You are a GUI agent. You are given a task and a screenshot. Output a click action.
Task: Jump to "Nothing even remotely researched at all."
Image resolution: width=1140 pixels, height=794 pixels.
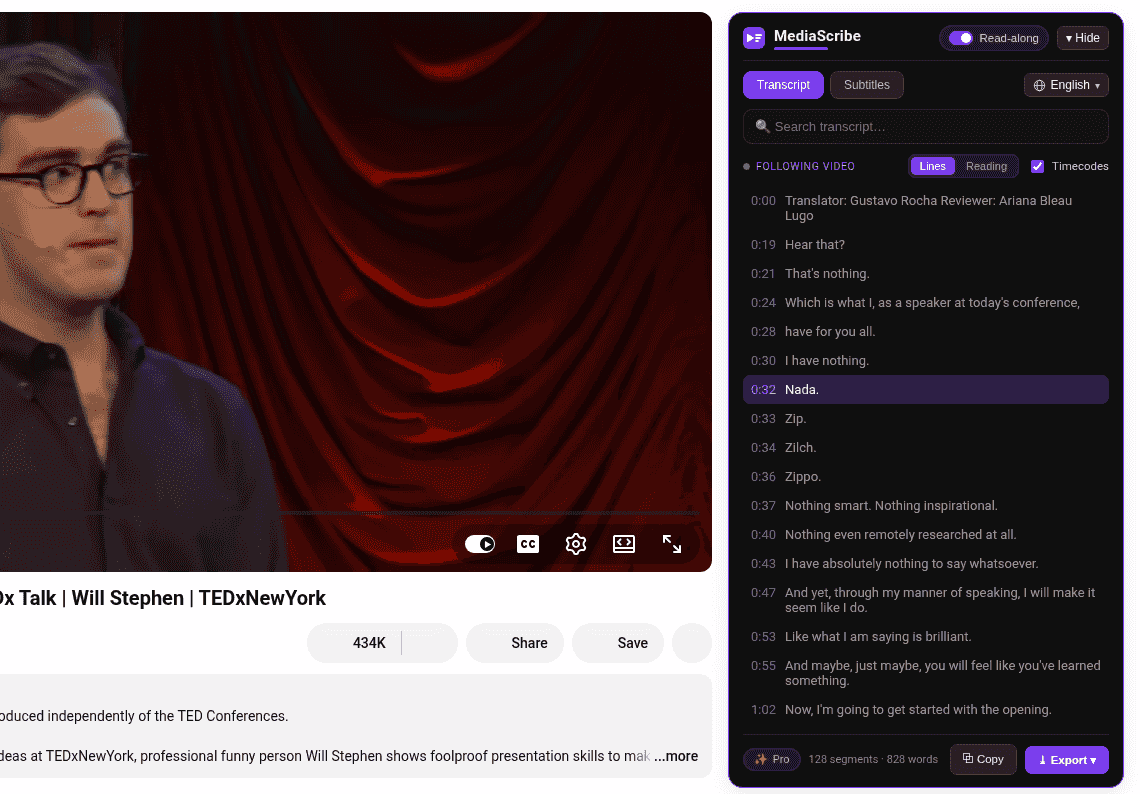926,535
